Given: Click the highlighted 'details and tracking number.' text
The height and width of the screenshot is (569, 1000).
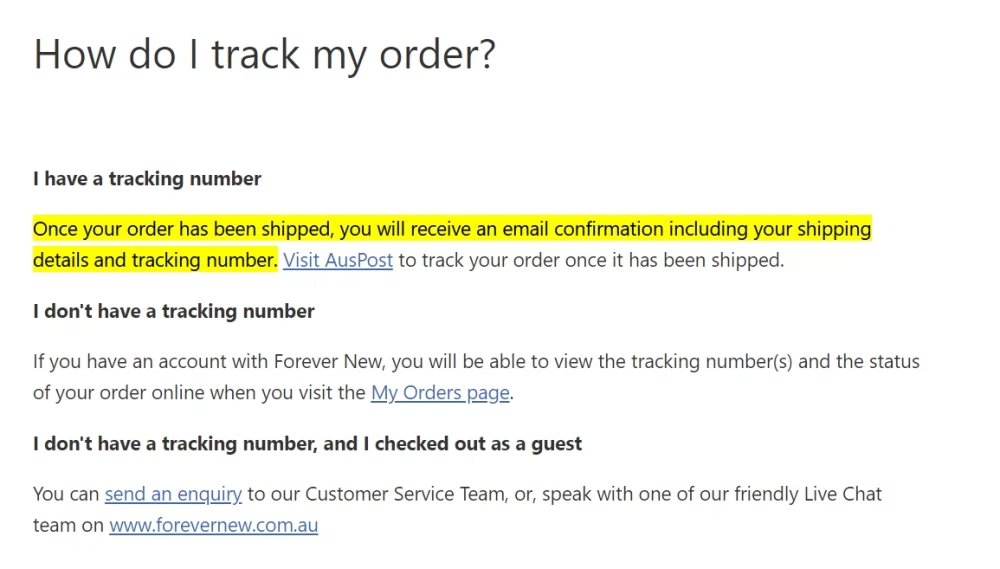Looking at the screenshot, I should [155, 260].
